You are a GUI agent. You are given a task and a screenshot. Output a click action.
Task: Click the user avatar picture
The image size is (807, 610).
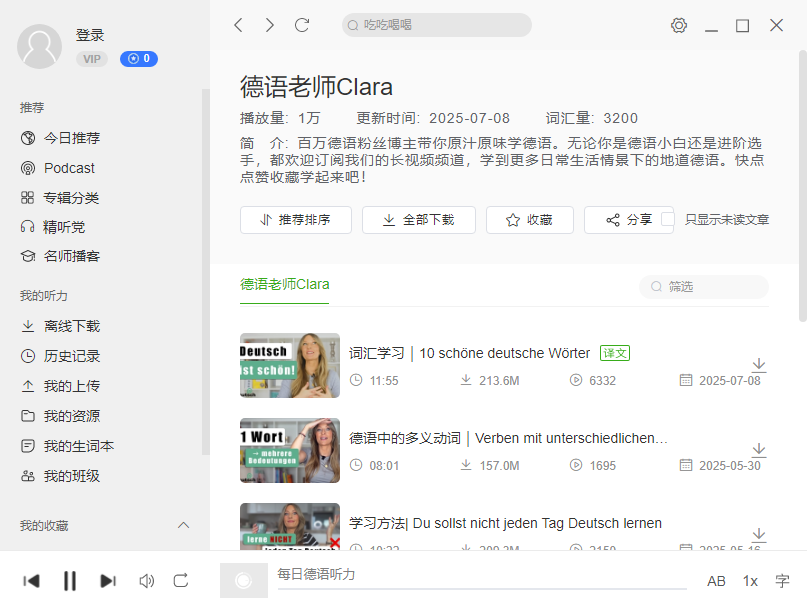click(40, 46)
